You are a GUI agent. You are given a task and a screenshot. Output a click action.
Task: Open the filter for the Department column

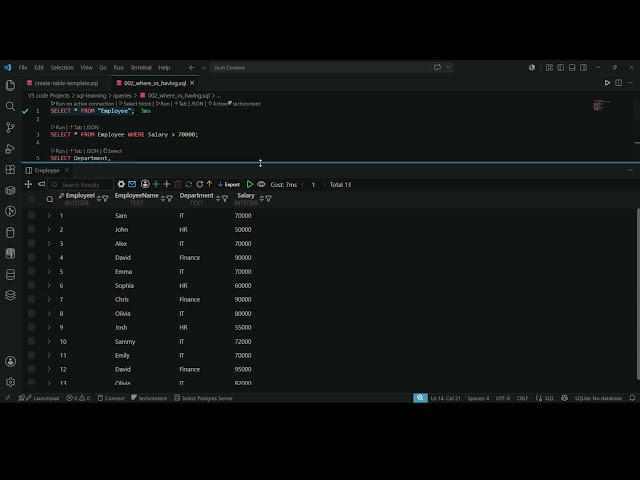225,199
